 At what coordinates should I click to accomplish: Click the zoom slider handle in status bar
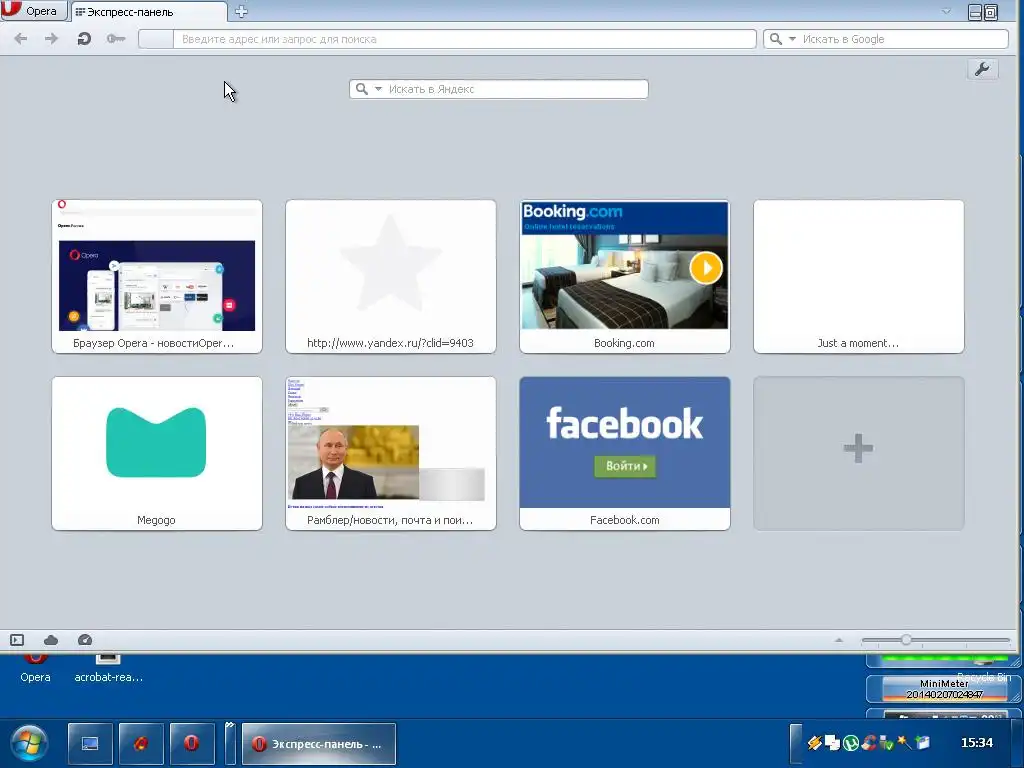(x=906, y=640)
